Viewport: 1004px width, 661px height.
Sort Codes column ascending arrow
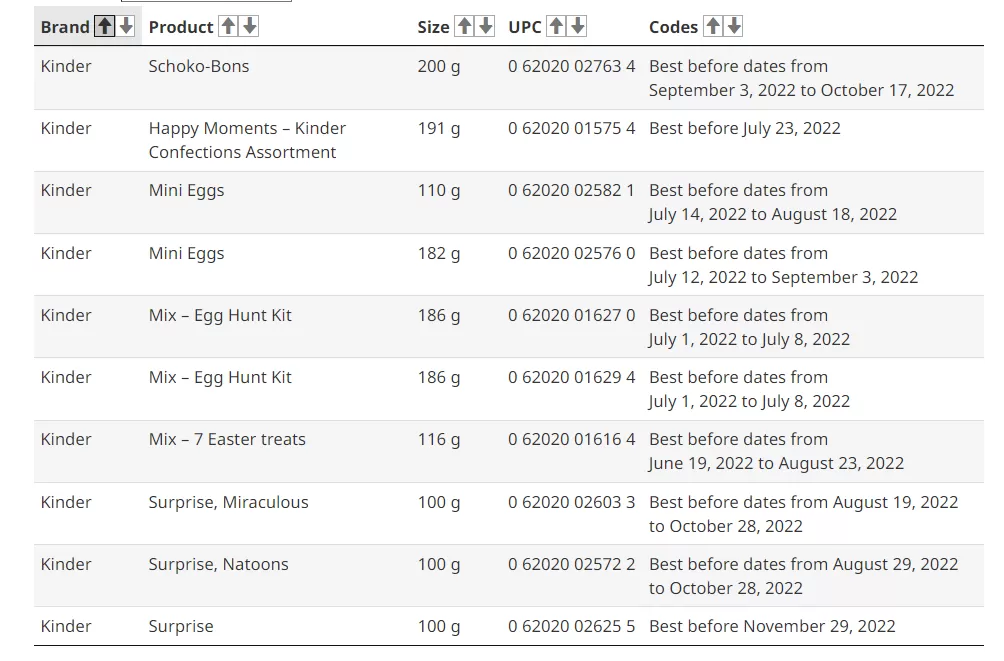pyautogui.click(x=713, y=26)
